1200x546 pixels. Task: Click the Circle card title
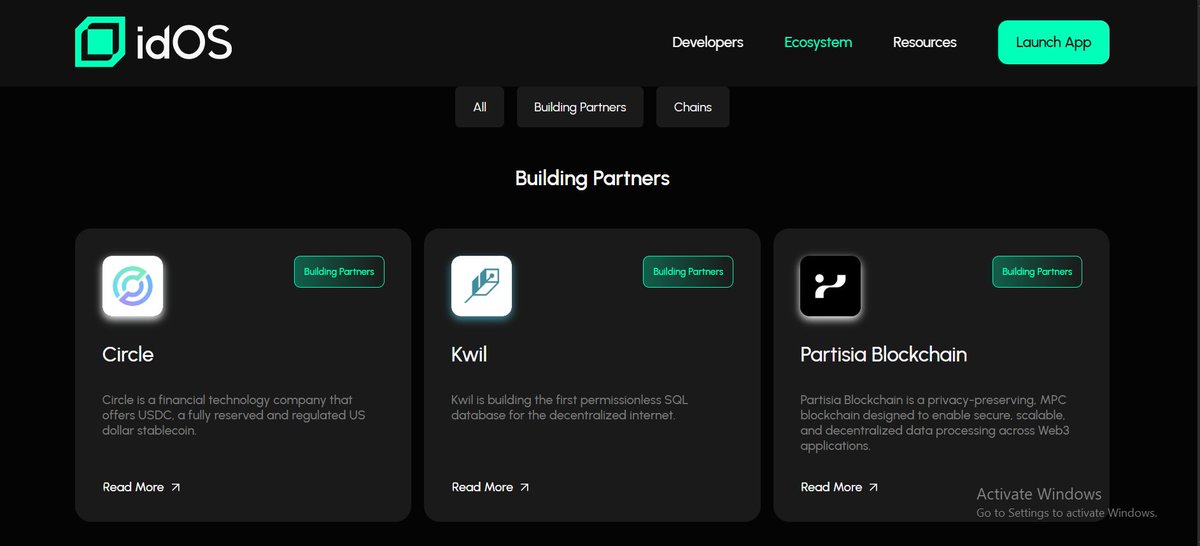tap(128, 354)
